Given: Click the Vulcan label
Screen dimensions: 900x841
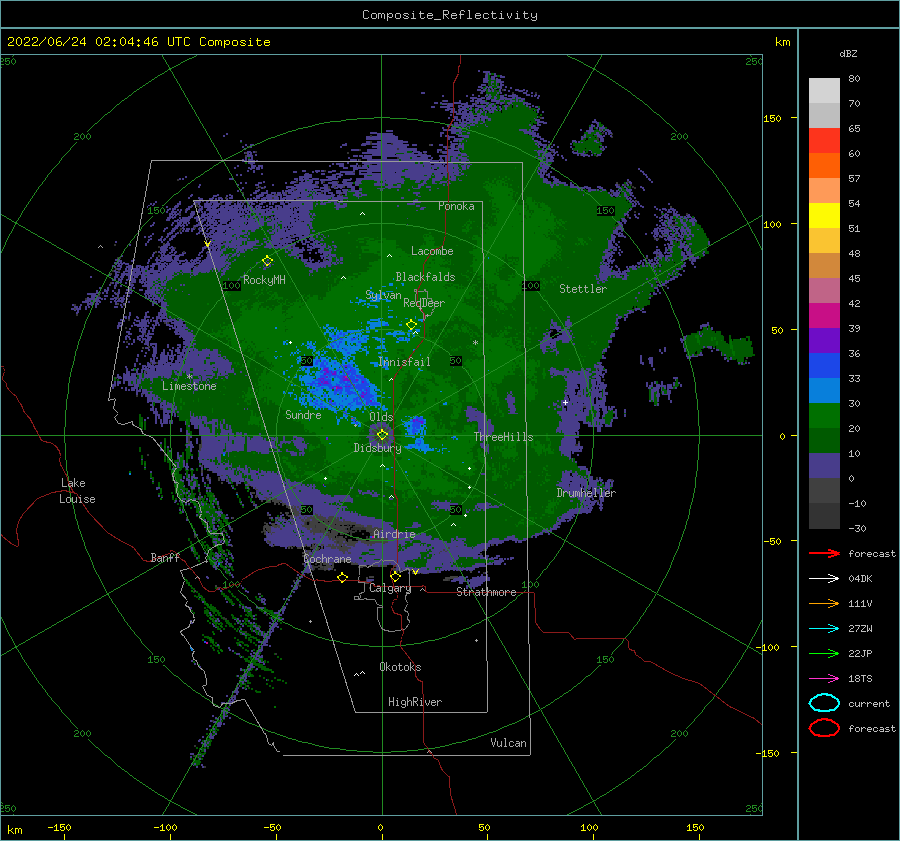Looking at the screenshot, I should point(508,743).
